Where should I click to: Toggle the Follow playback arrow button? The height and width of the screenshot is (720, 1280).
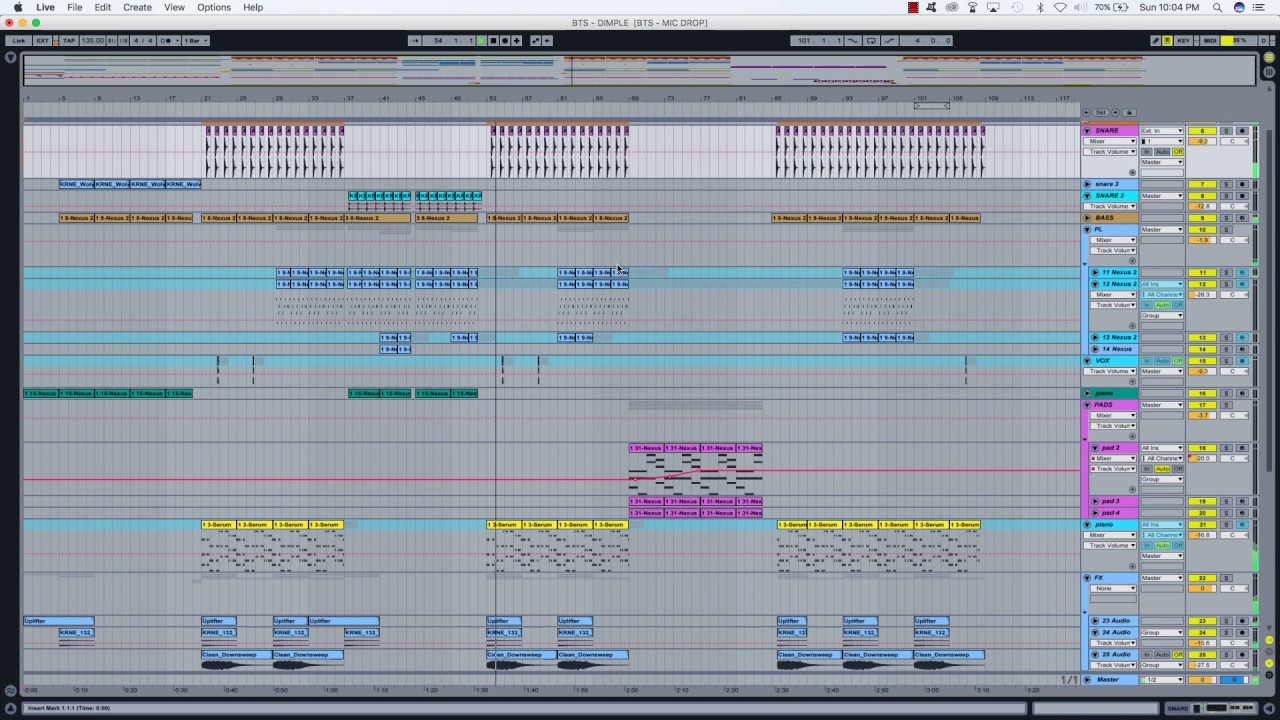pos(415,41)
